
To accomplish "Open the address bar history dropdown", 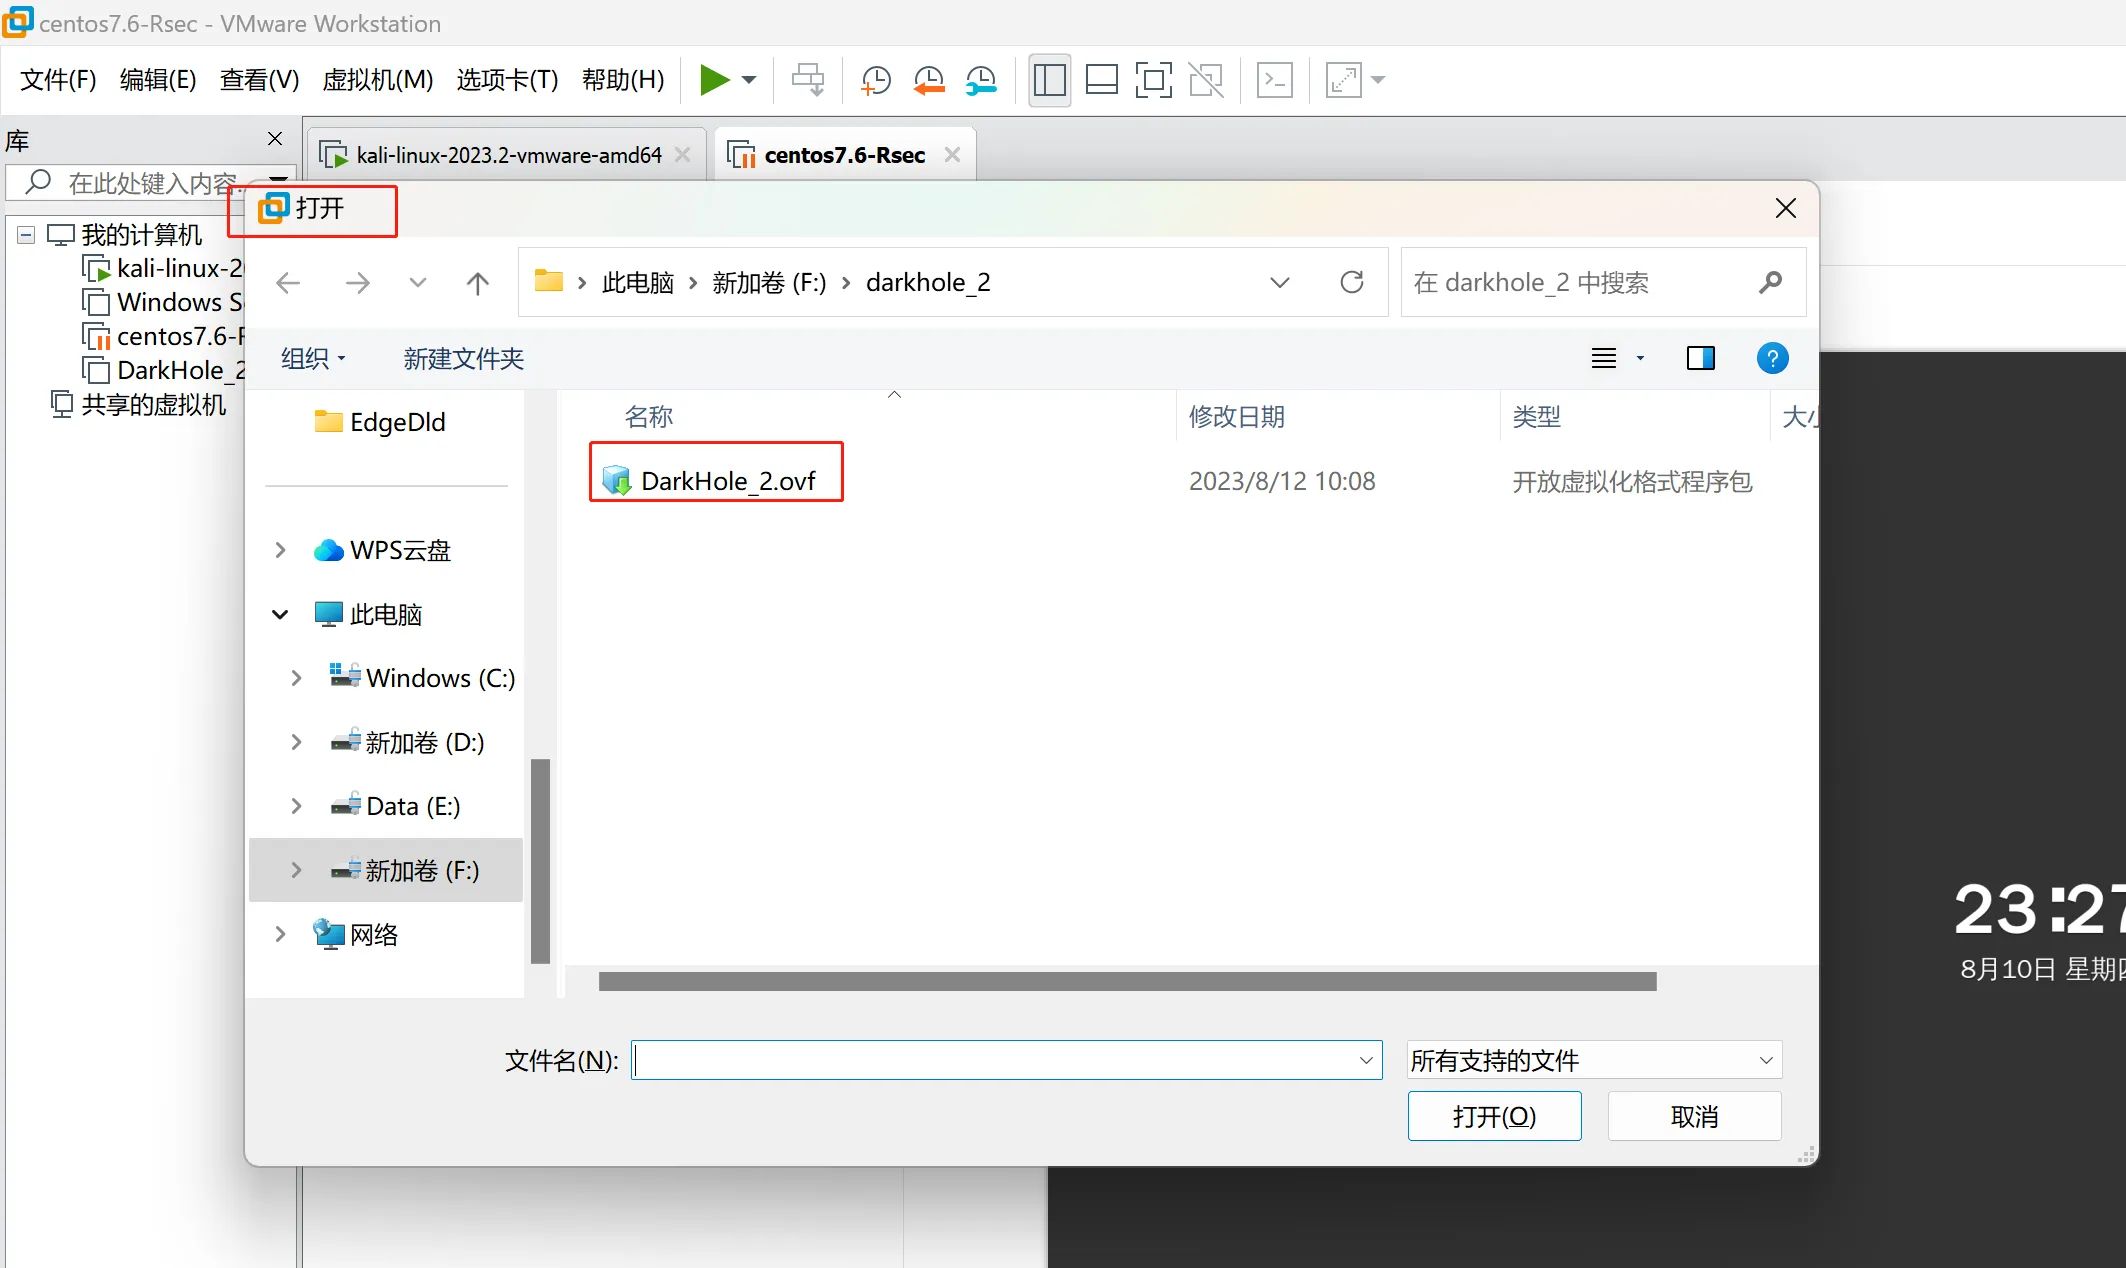I will coord(1279,282).
